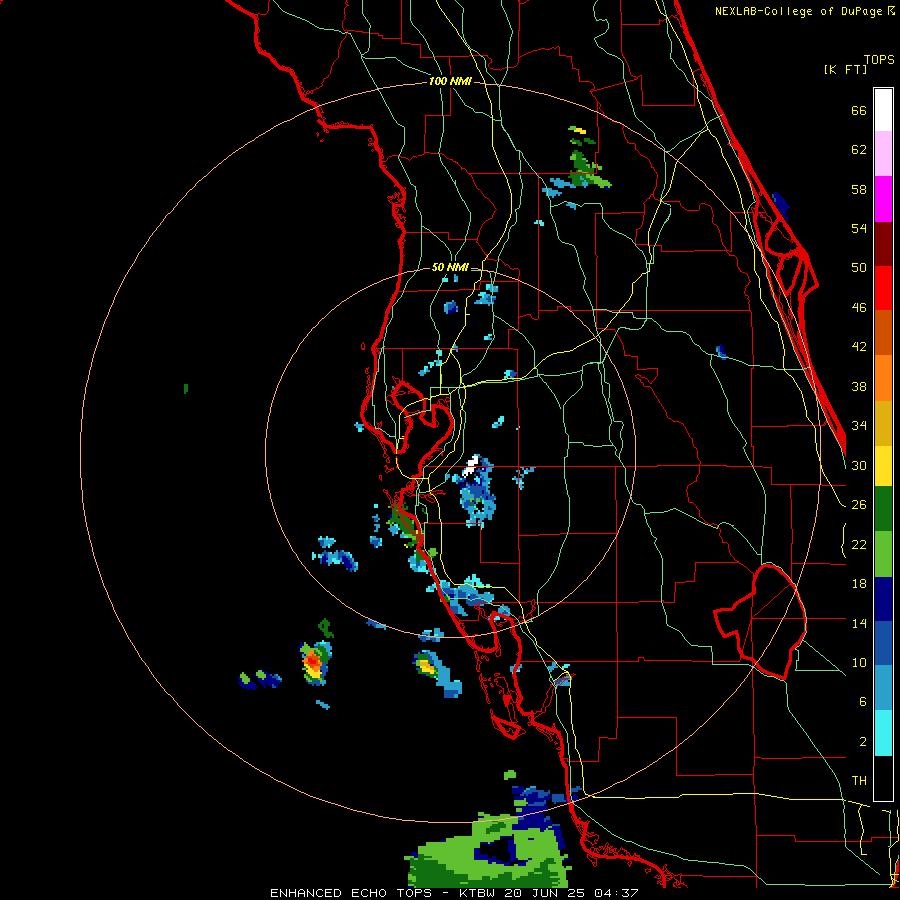This screenshot has height=900, width=900.
Task: Click the 26 value on the legend
Action: (859, 505)
